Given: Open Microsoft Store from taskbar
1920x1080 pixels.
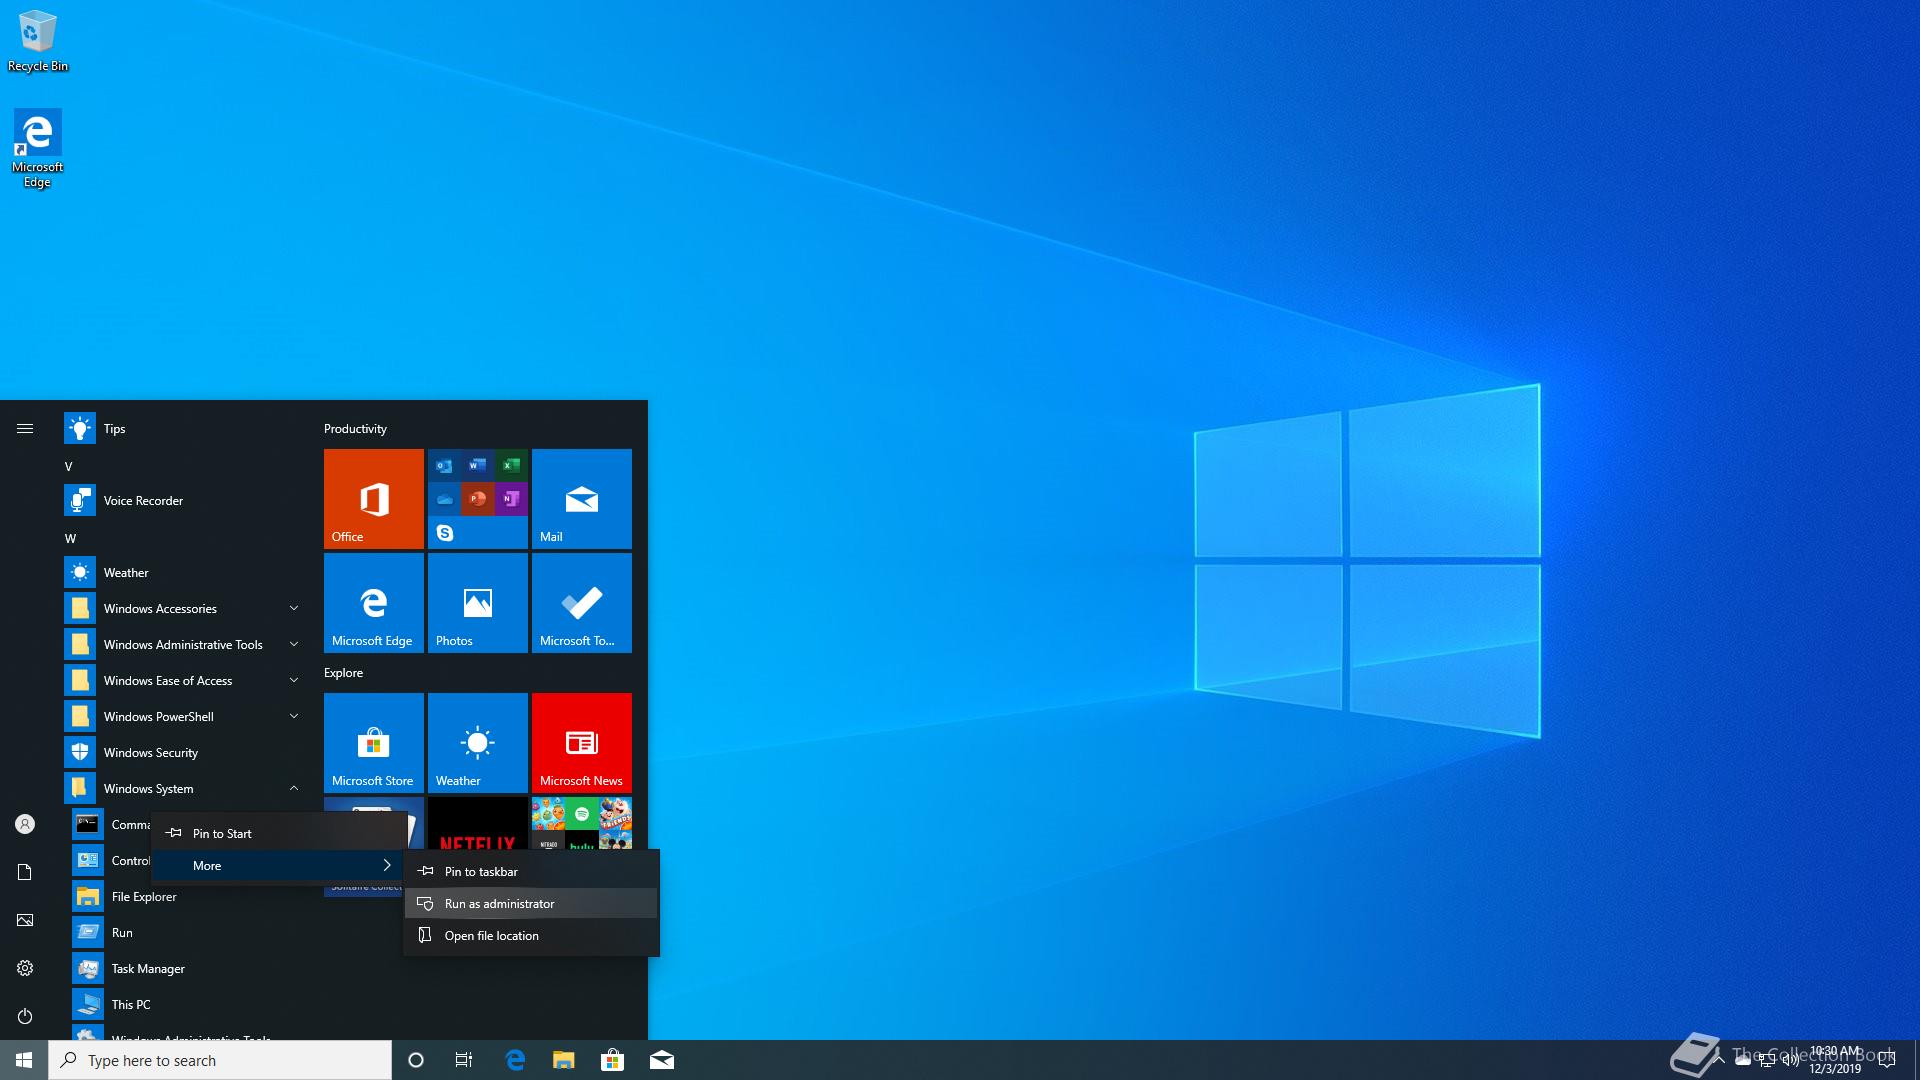Looking at the screenshot, I should 613,1060.
